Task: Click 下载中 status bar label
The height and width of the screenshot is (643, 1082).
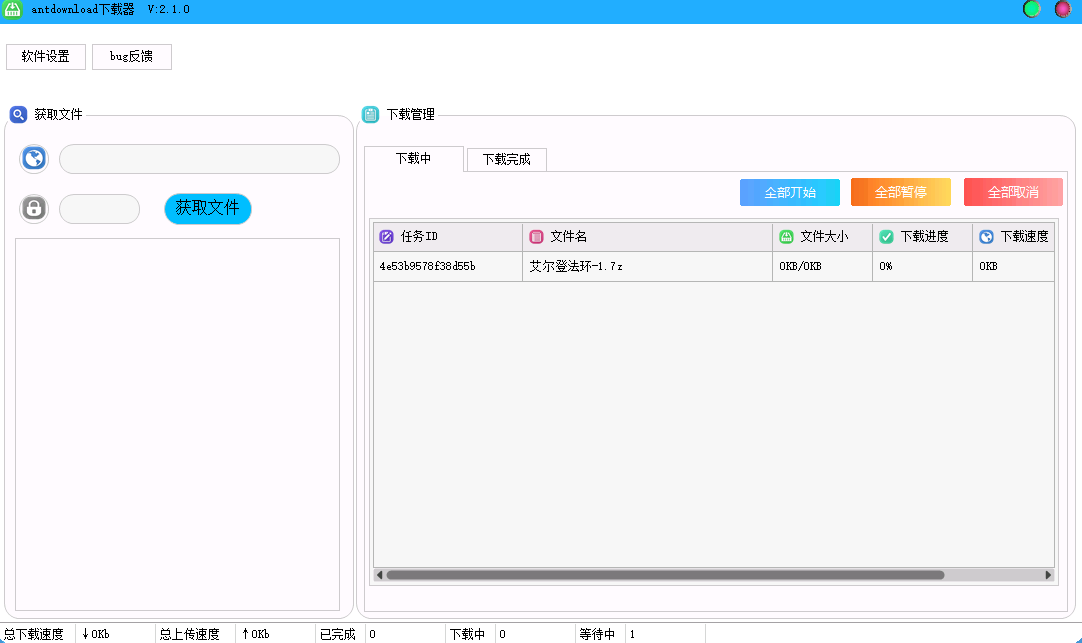Action: 467,634
